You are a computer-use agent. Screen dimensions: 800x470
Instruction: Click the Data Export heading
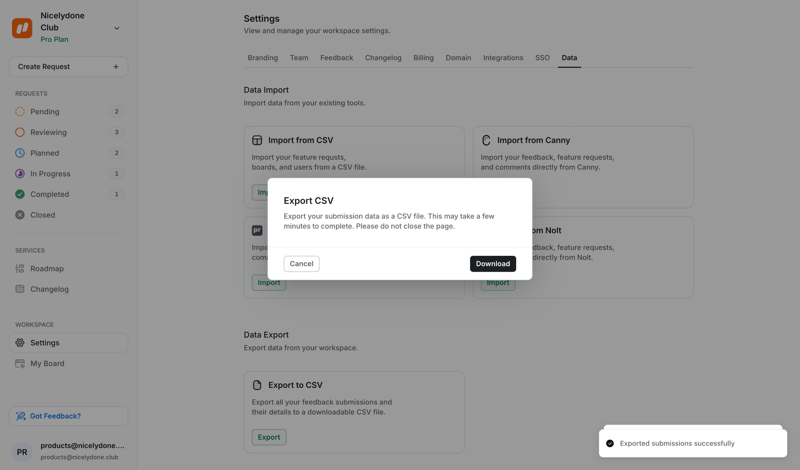click(266, 335)
